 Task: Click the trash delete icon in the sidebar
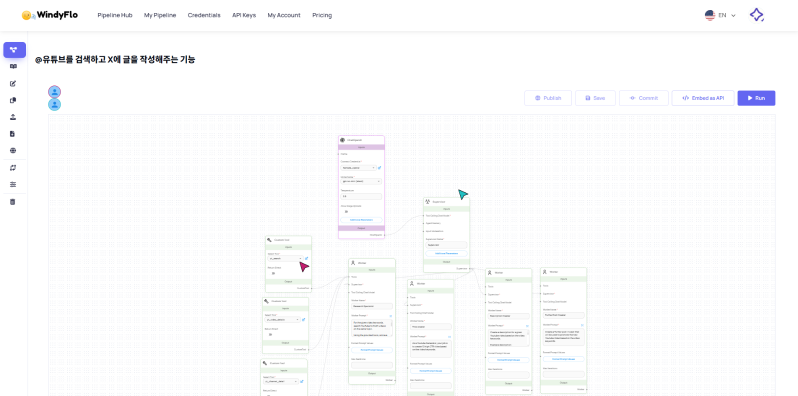[13, 202]
